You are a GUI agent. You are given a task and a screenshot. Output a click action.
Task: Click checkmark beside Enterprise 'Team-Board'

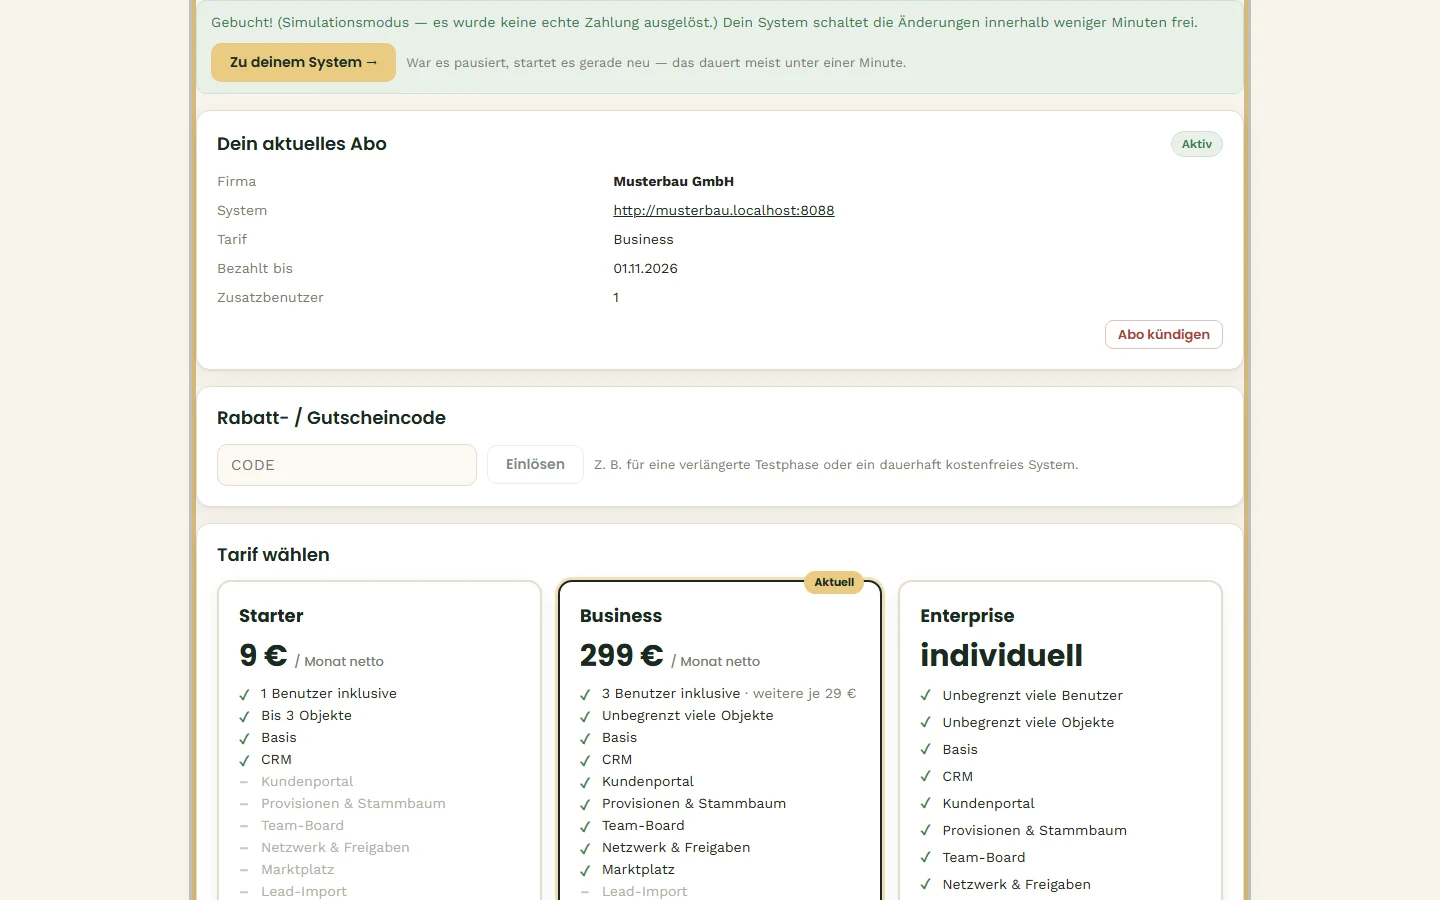point(926,857)
